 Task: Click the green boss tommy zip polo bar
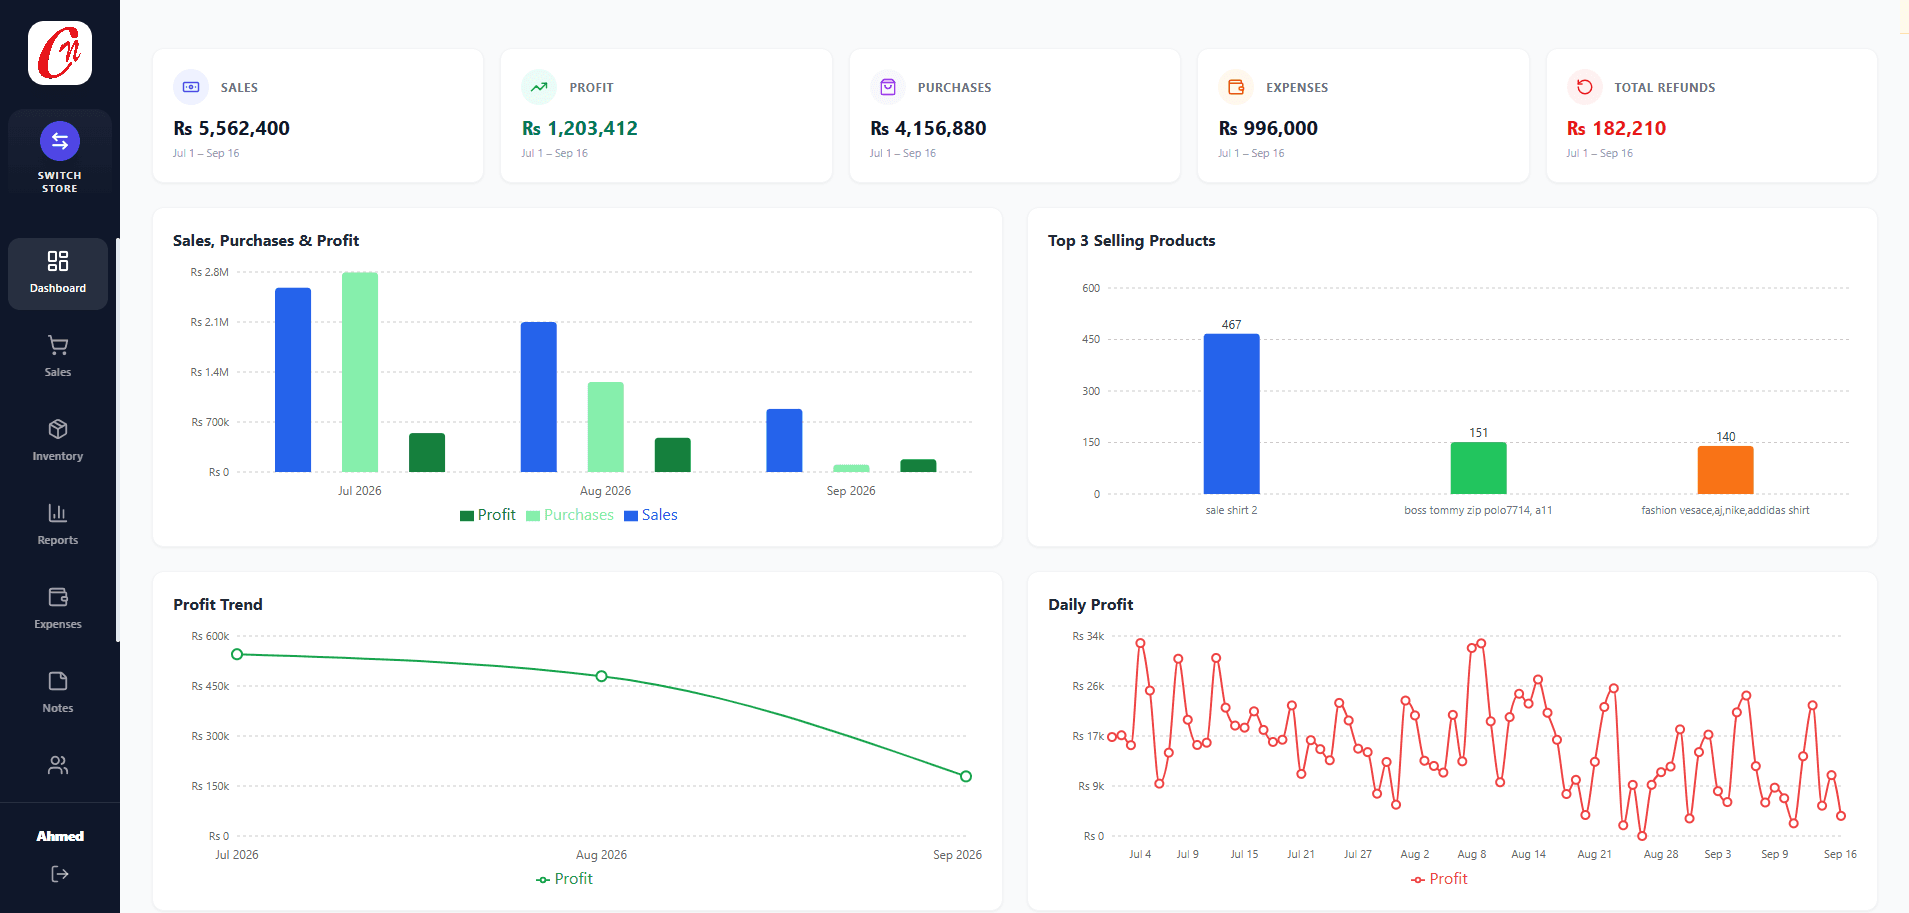[x=1478, y=468]
